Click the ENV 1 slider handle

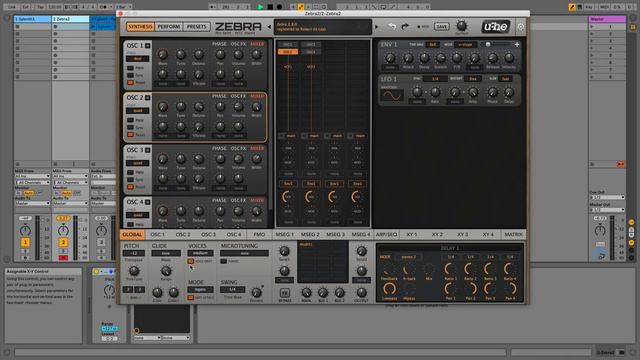(x=488, y=44)
